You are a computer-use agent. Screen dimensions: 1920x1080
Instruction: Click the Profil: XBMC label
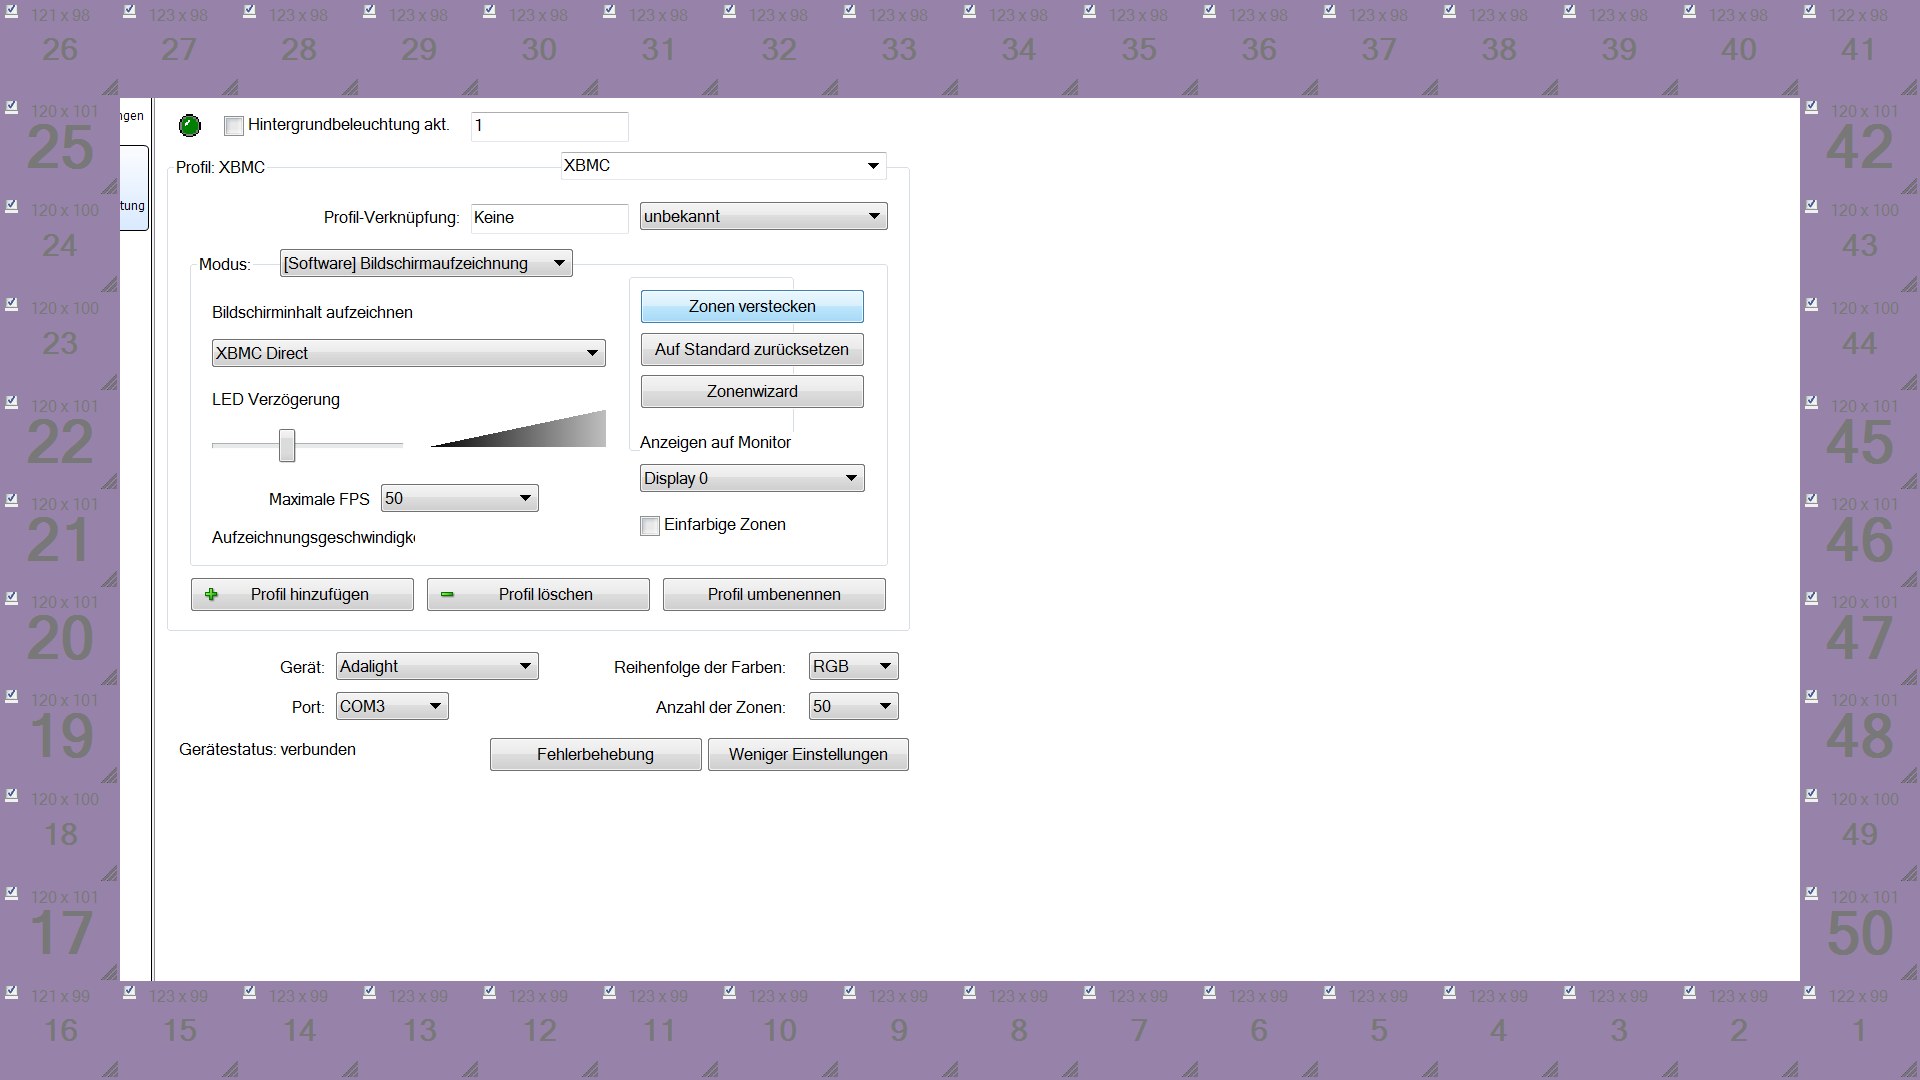coord(220,167)
